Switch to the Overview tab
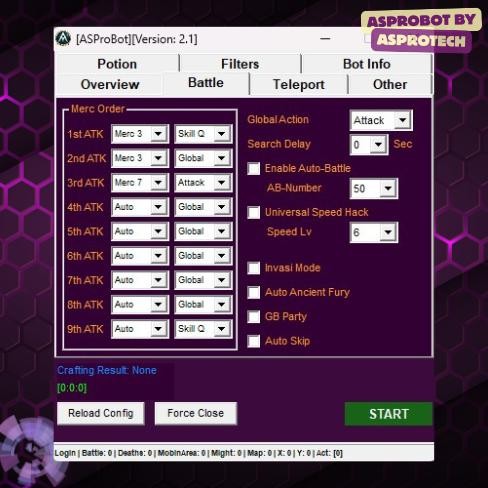Viewport: 488px width, 488px height. 110,84
